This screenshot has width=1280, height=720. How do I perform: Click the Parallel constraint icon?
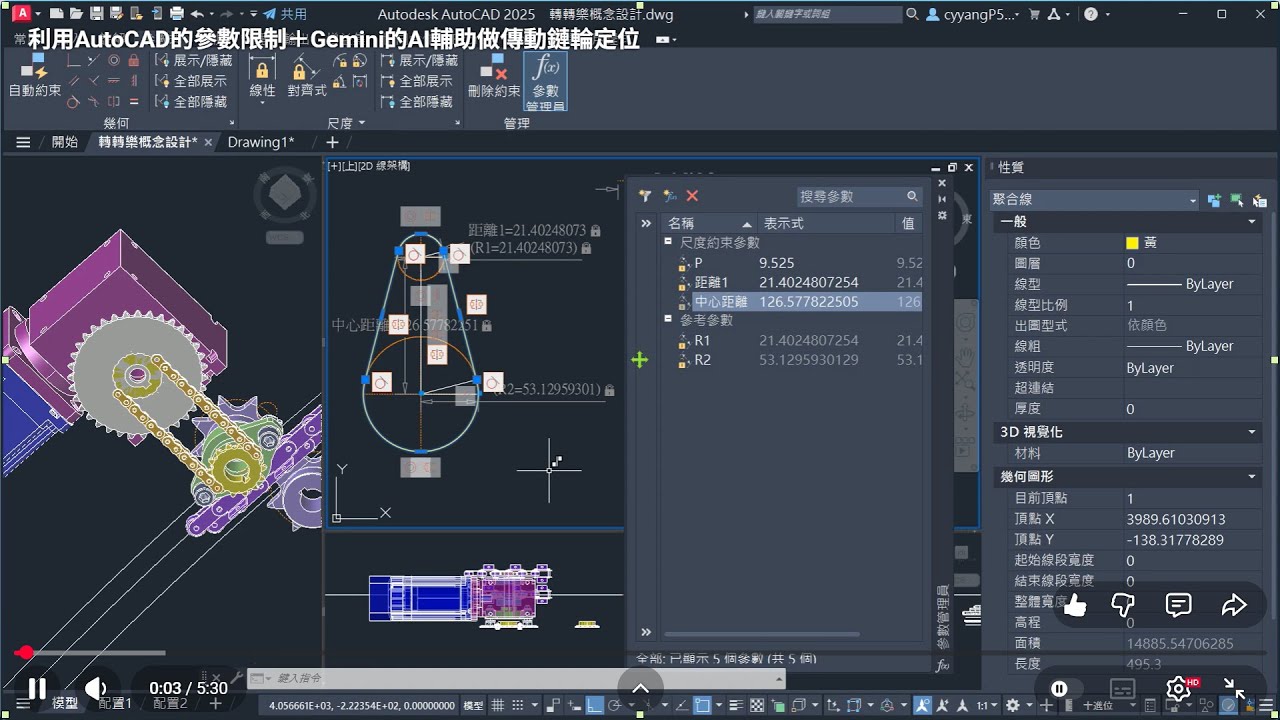(74, 81)
